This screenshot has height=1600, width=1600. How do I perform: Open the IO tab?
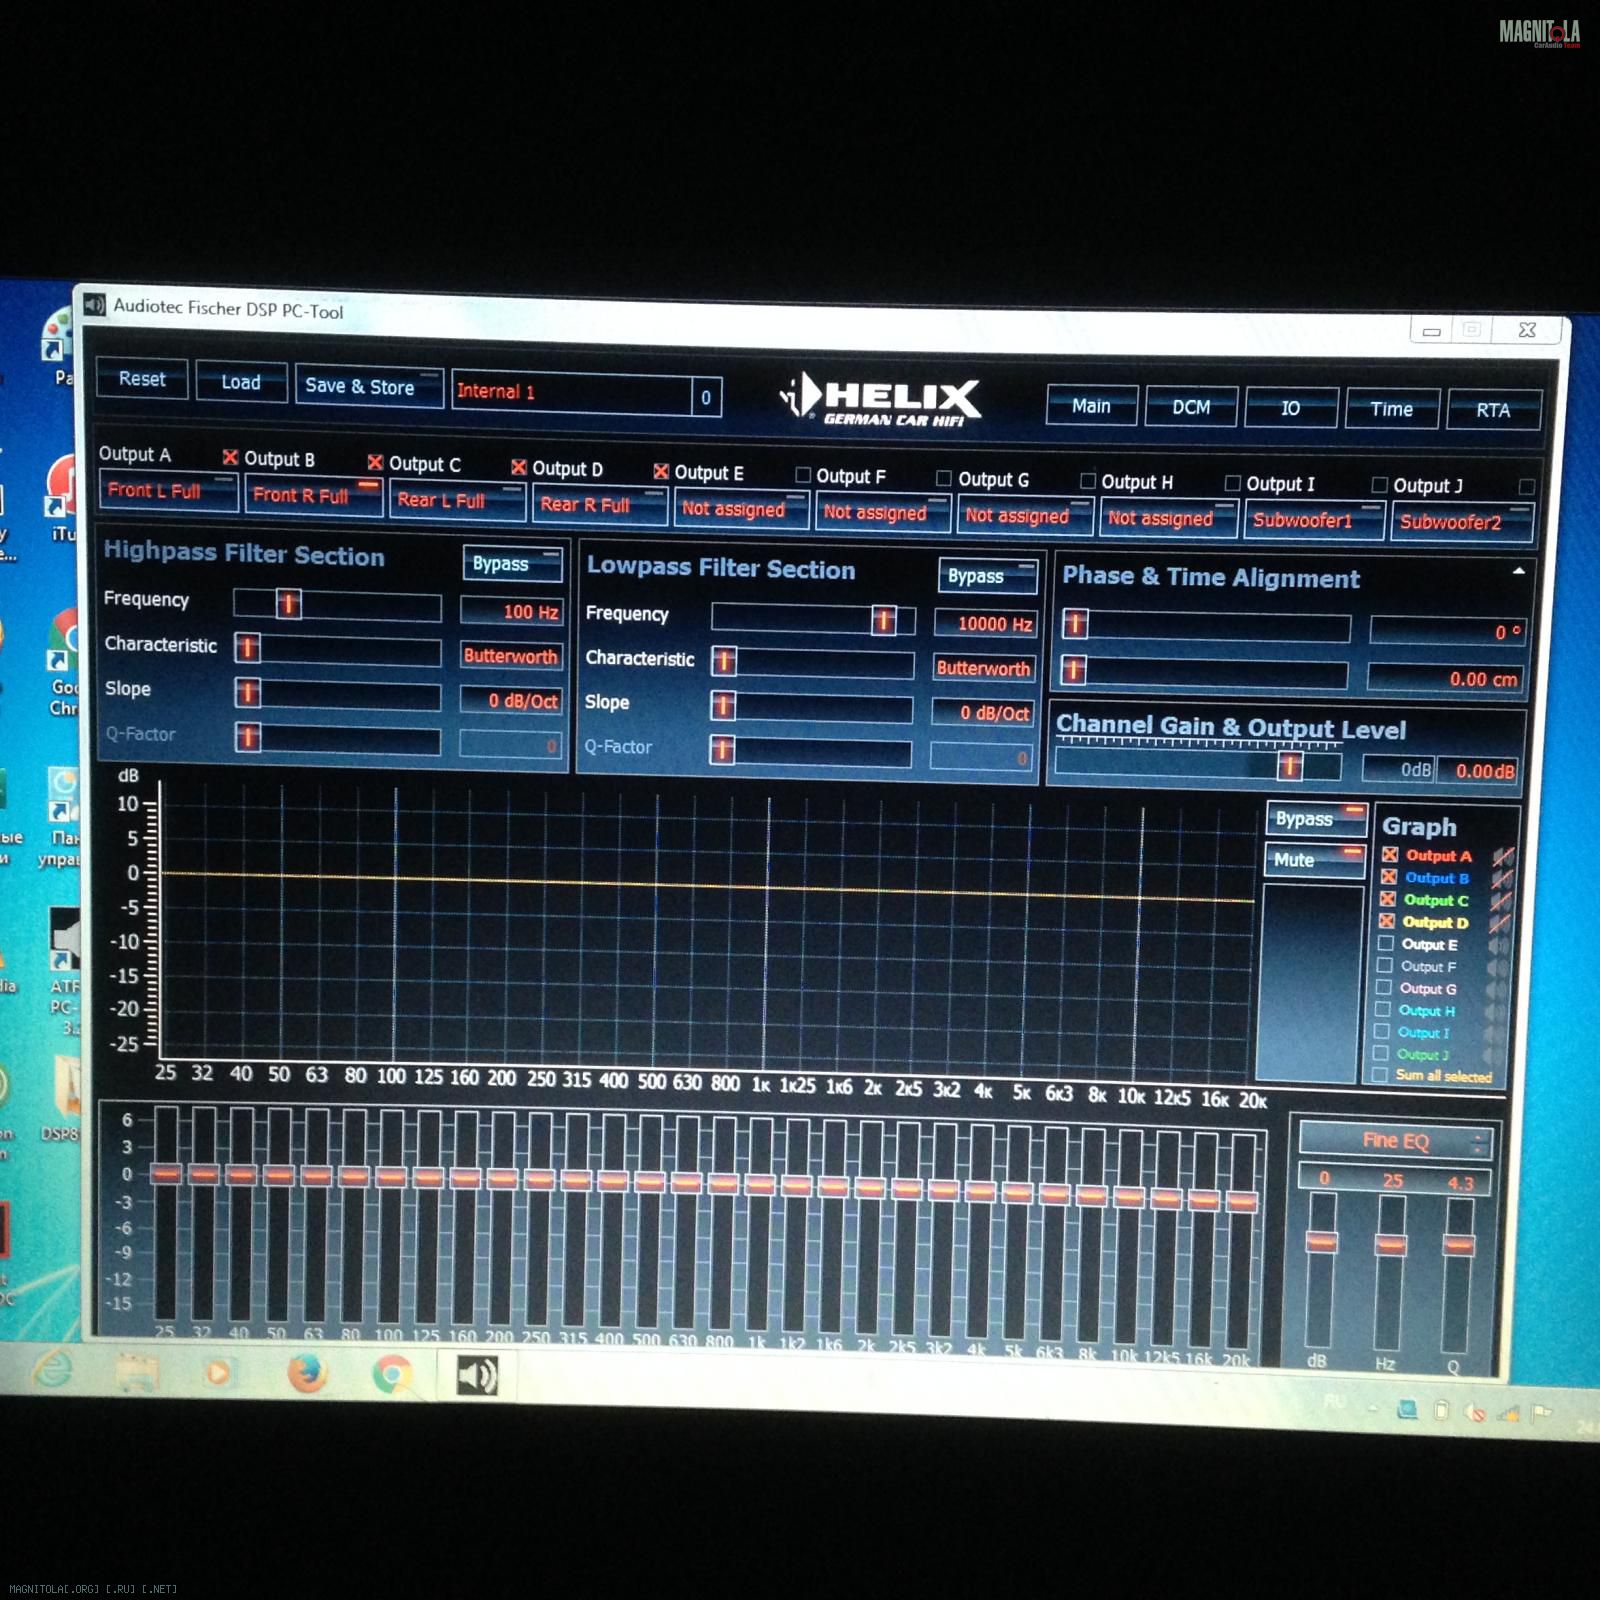pos(1290,408)
